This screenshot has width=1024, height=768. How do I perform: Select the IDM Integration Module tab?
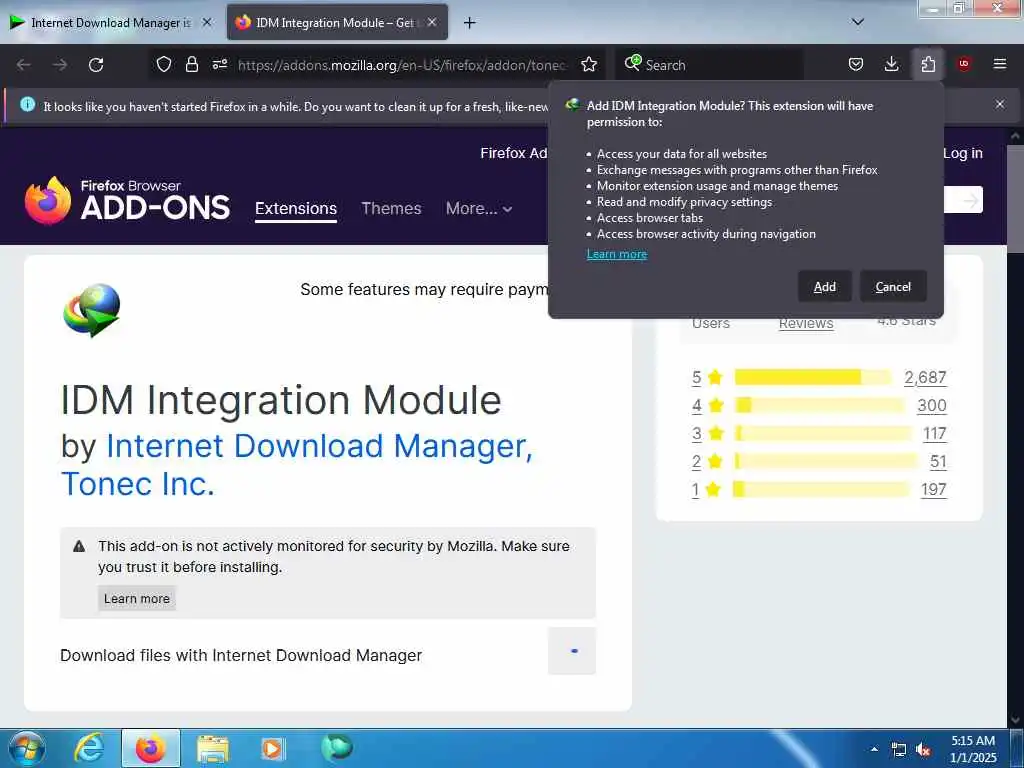coord(336,23)
